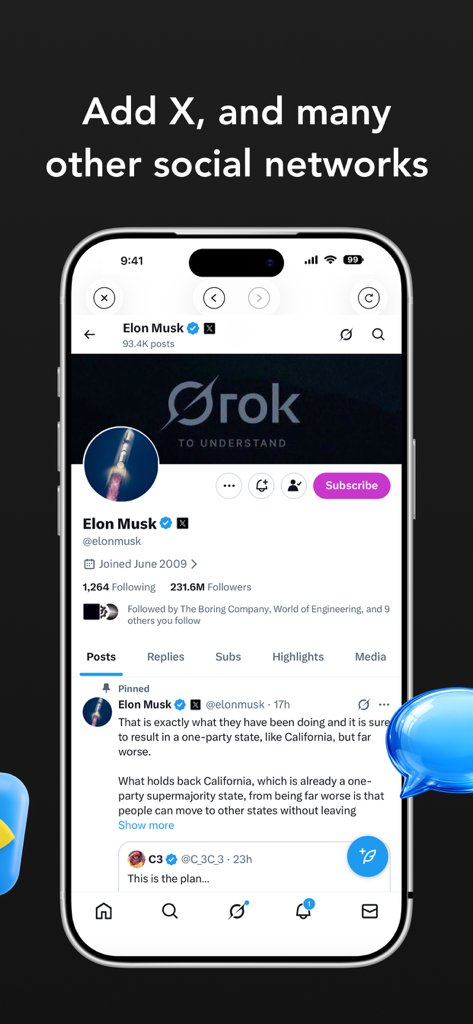
Task: Open the three-dot more options button
Action: (x=229, y=486)
